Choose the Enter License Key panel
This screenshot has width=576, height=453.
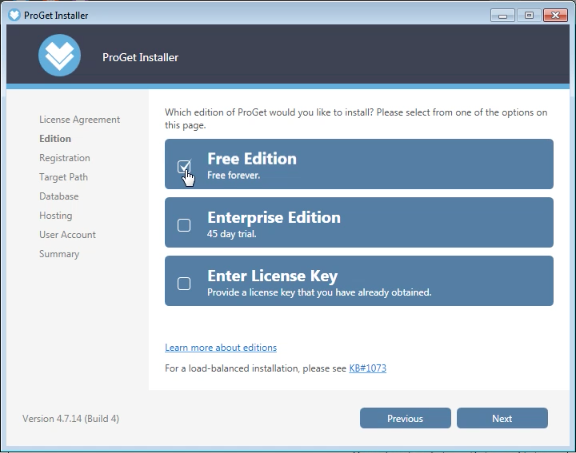coord(359,281)
